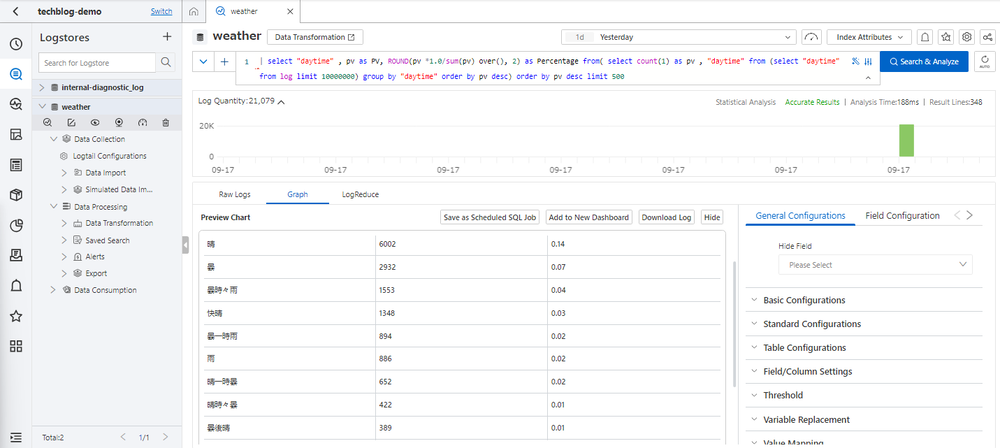Click the Hide chart button
Image resolution: width=1000 pixels, height=448 pixels.
coord(712,218)
